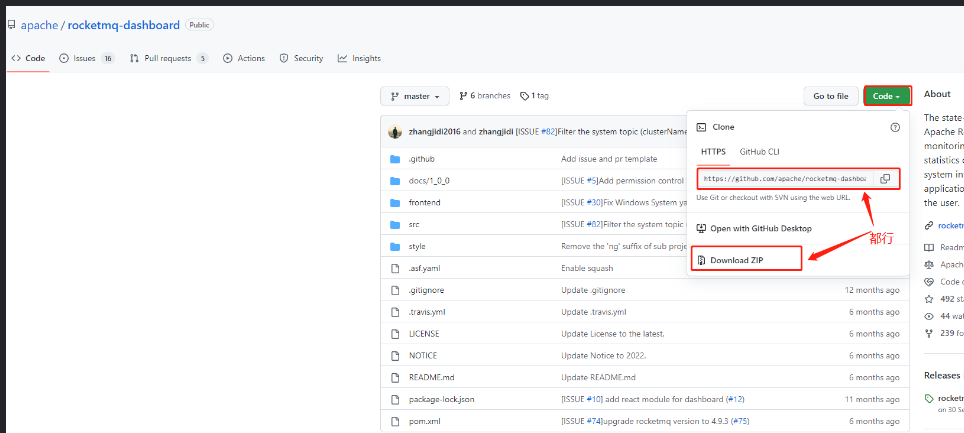Open the src folder
964x433 pixels.
(414, 224)
